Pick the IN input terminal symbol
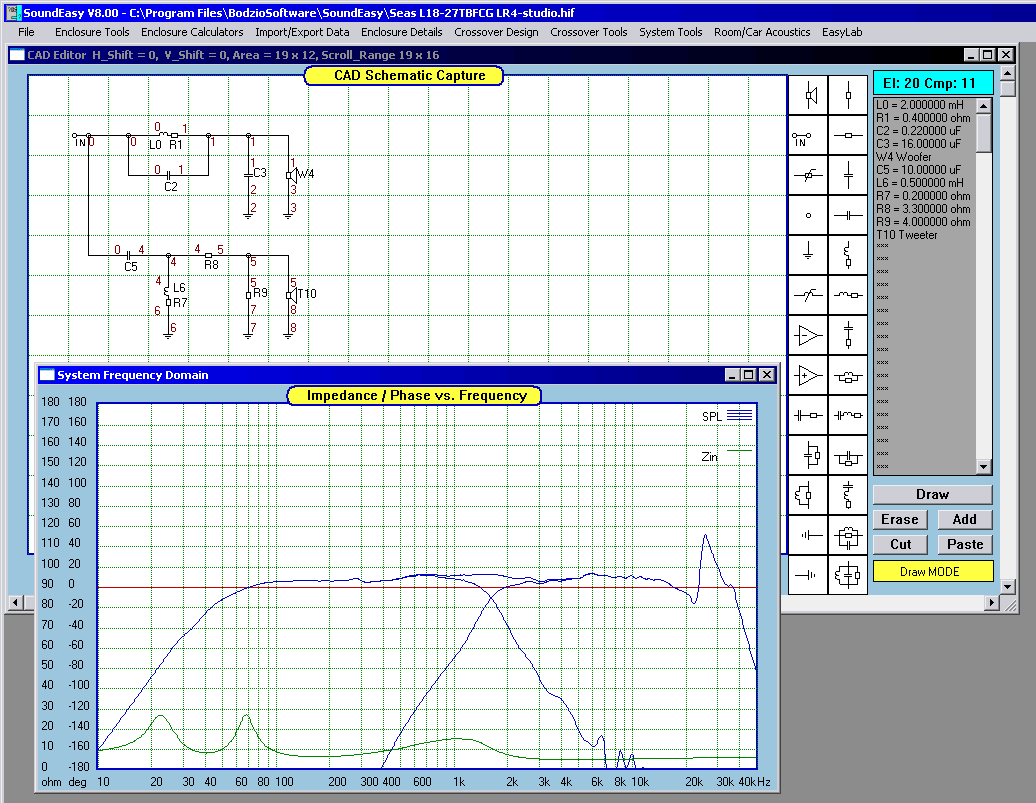The image size is (1036, 803). click(x=808, y=135)
